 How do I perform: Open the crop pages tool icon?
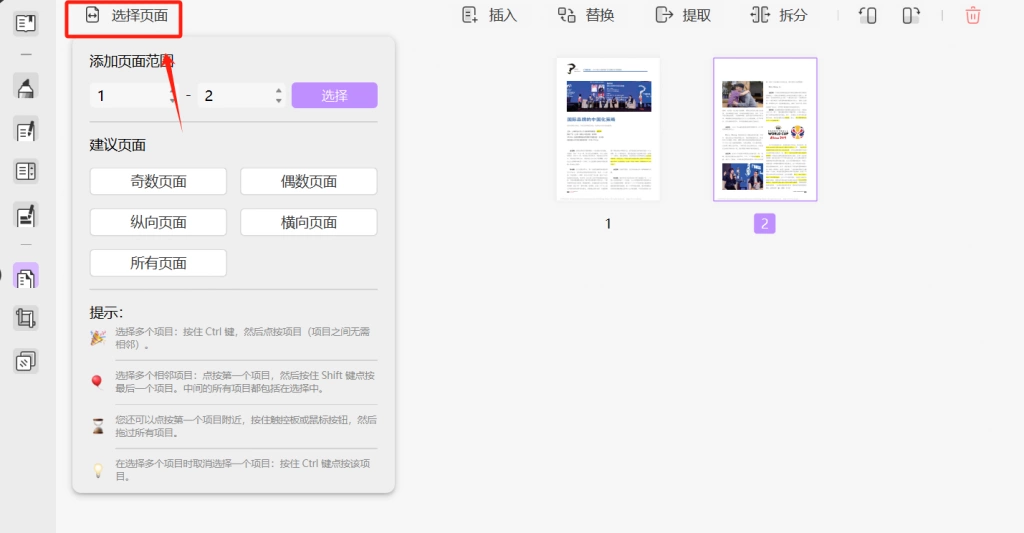point(25,318)
